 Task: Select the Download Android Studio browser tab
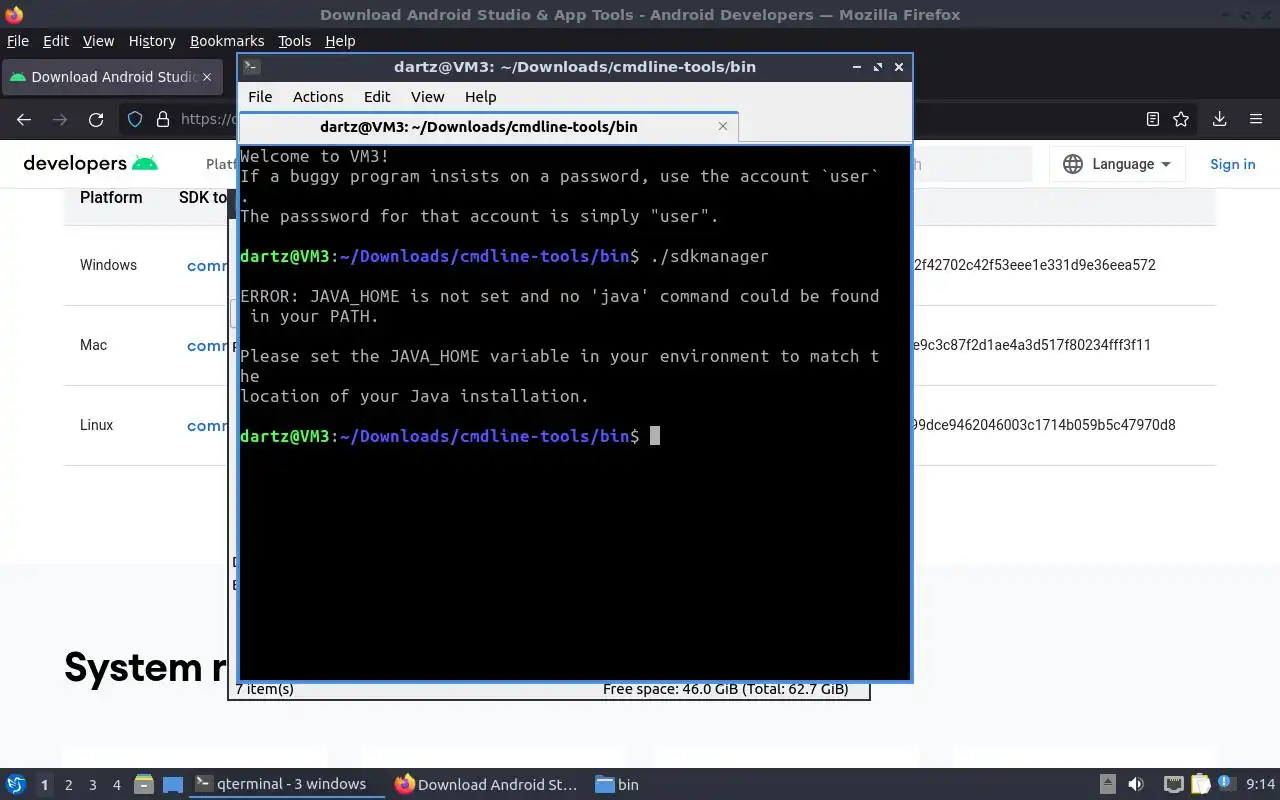coord(112,77)
